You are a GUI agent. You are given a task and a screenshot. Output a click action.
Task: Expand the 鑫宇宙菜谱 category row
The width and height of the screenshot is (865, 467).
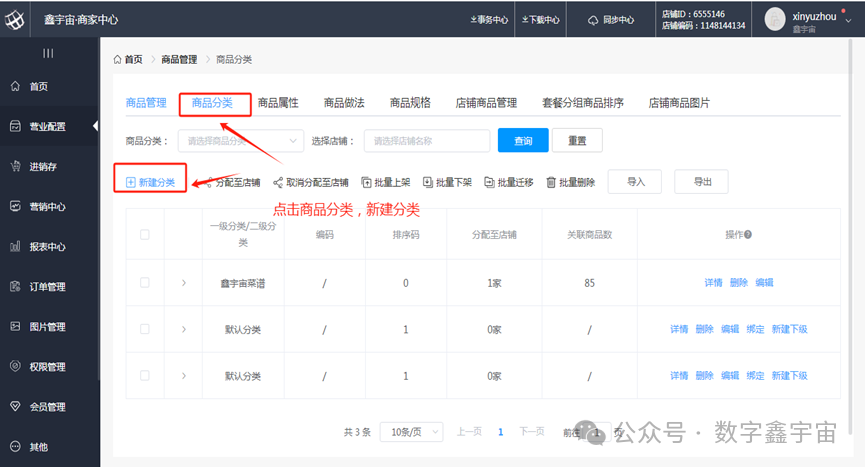[x=184, y=283]
